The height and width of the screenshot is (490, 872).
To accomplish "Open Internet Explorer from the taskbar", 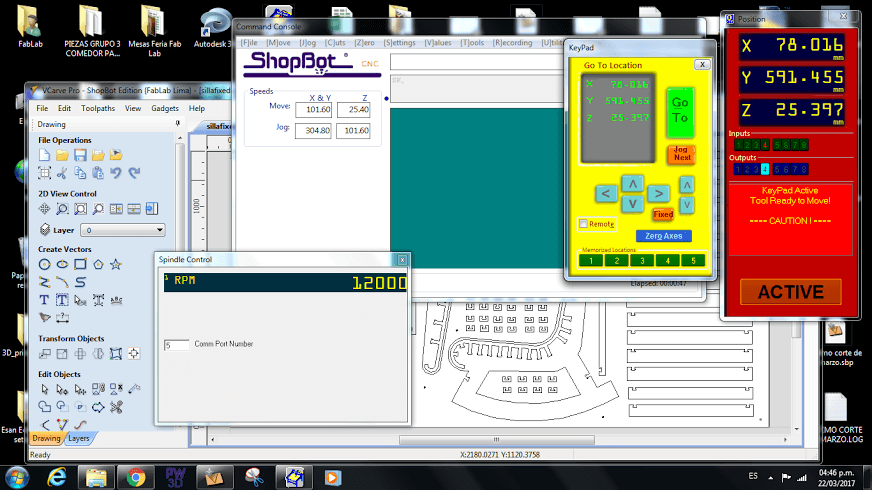I will [x=57, y=477].
